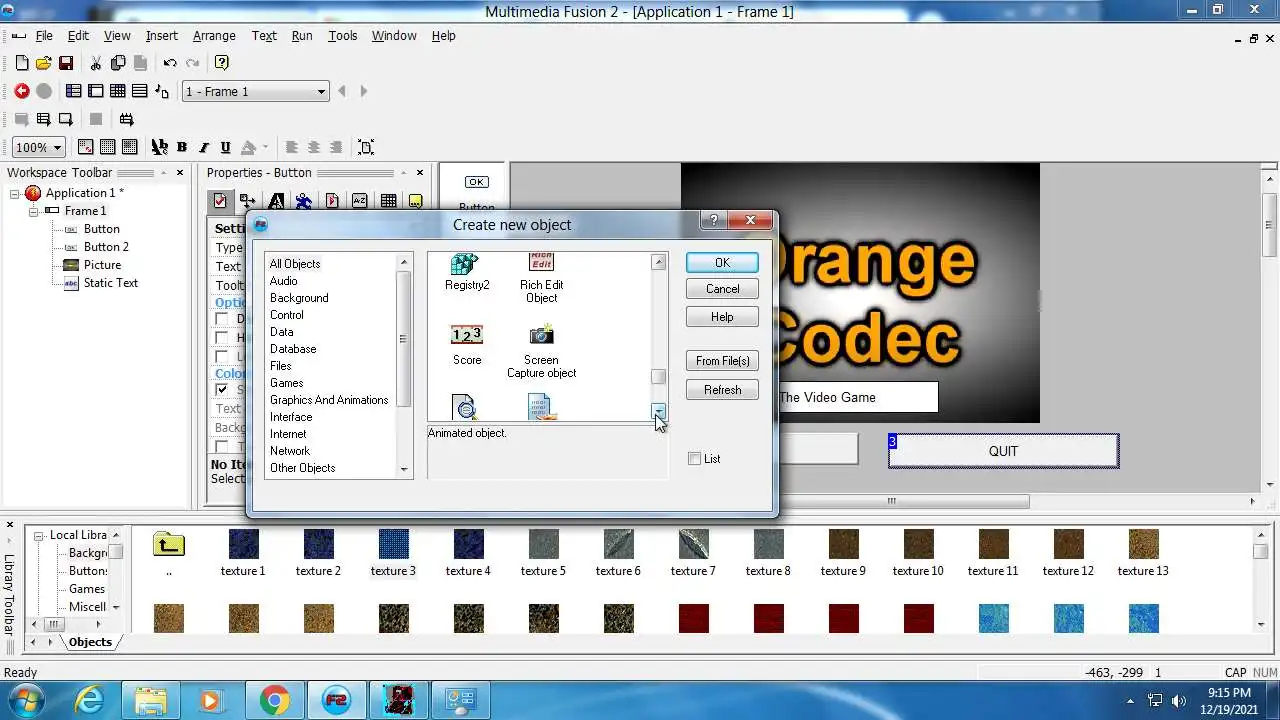Click the Windows Start button

24,700
